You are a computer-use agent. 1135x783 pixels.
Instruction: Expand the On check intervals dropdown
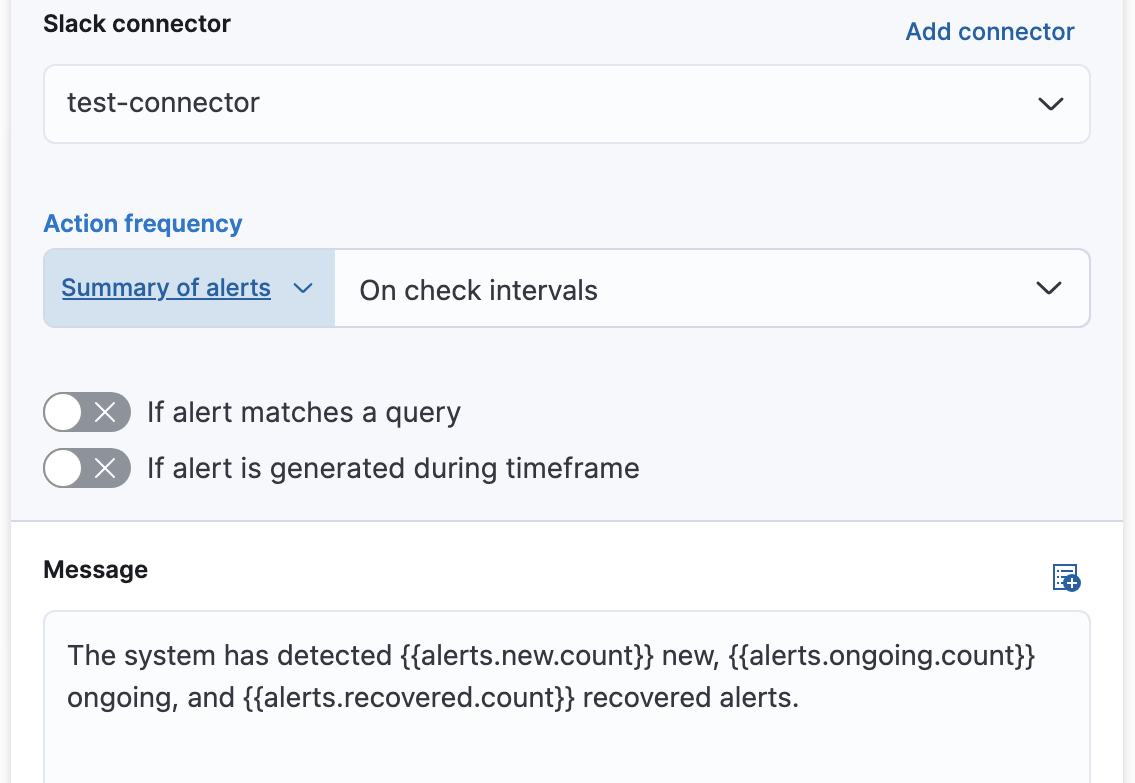click(711, 288)
